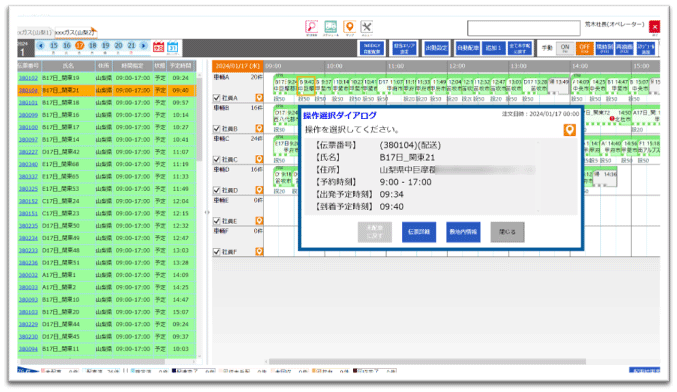This screenshot has height=392, width=677.
Task: Toggle the 社員C checkbox
Action: (x=217, y=159)
